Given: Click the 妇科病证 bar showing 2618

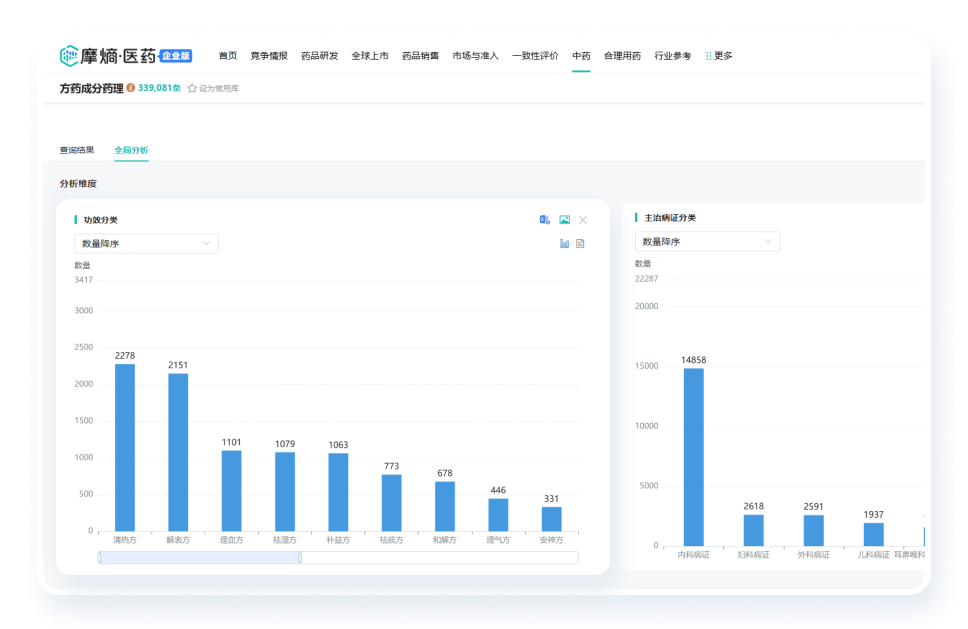Looking at the screenshot, I should pos(753,530).
